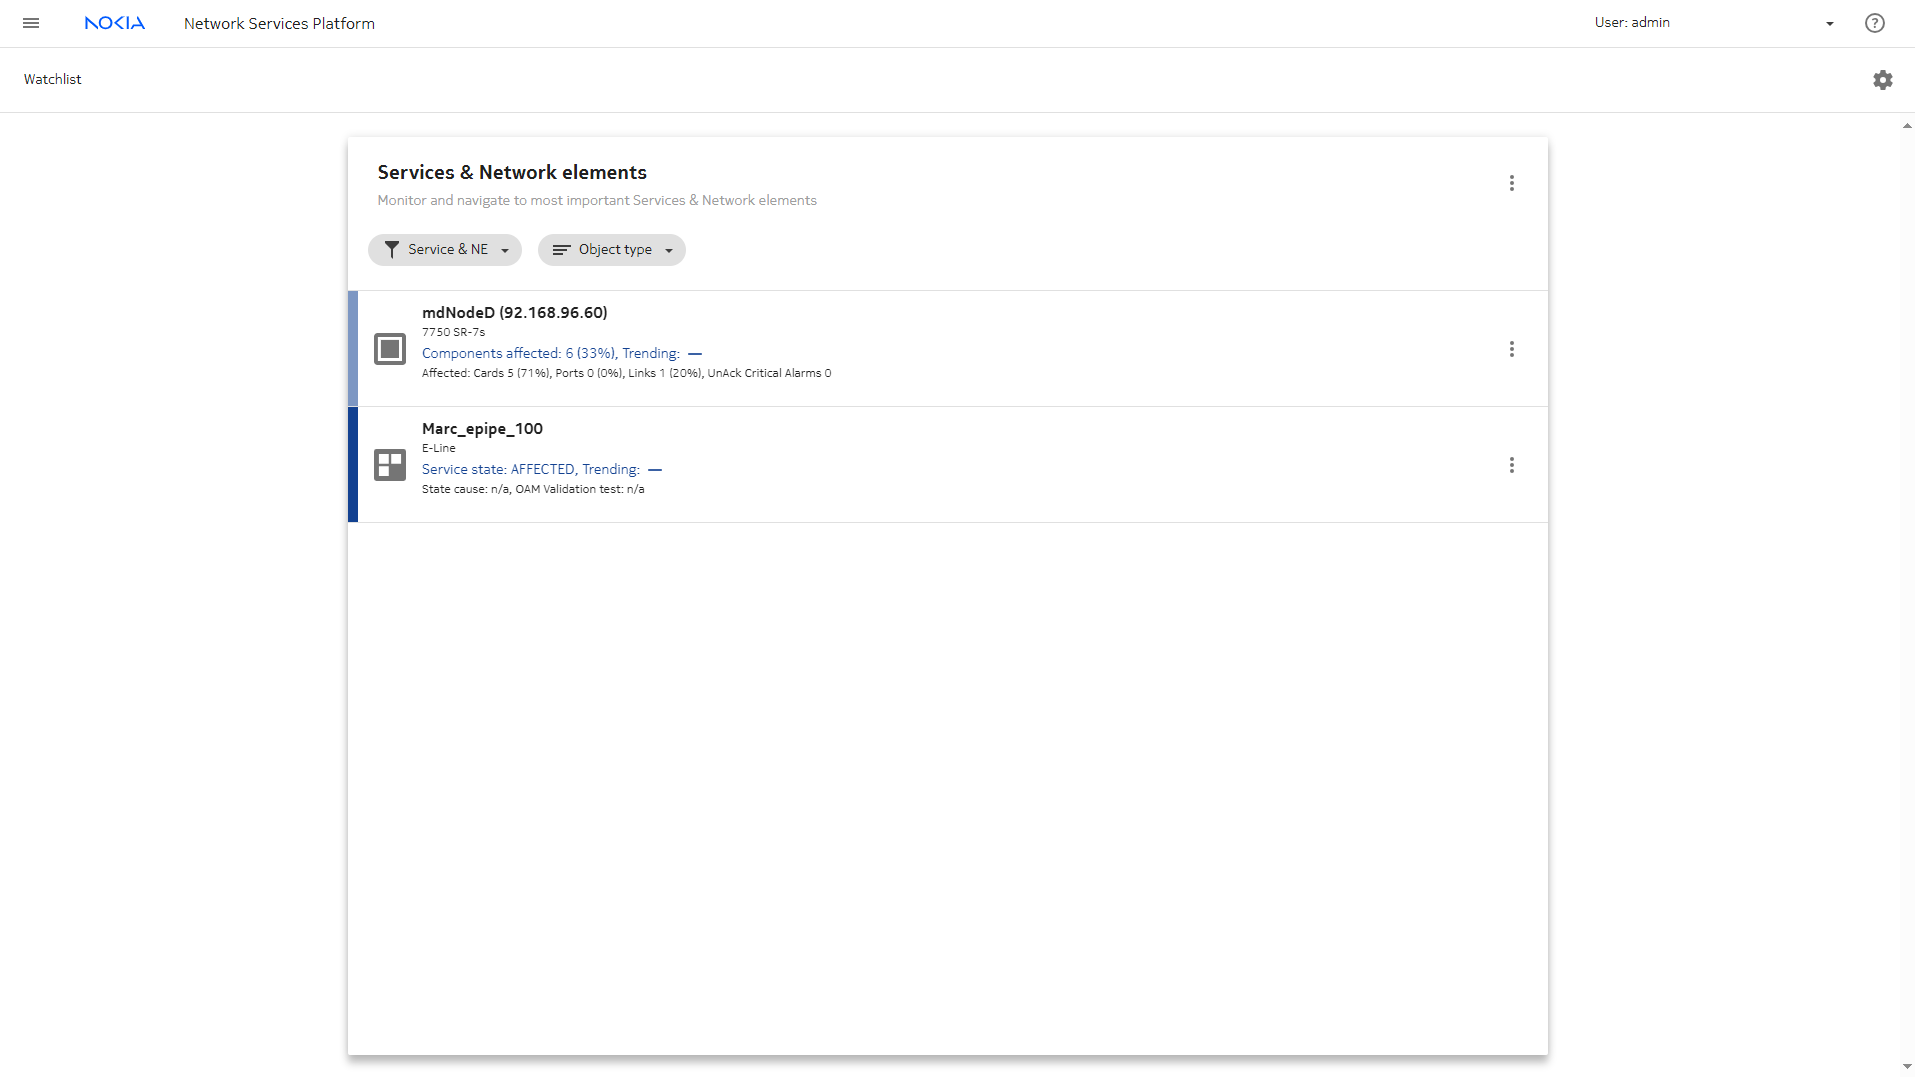Open the help question mark icon

1874,23
